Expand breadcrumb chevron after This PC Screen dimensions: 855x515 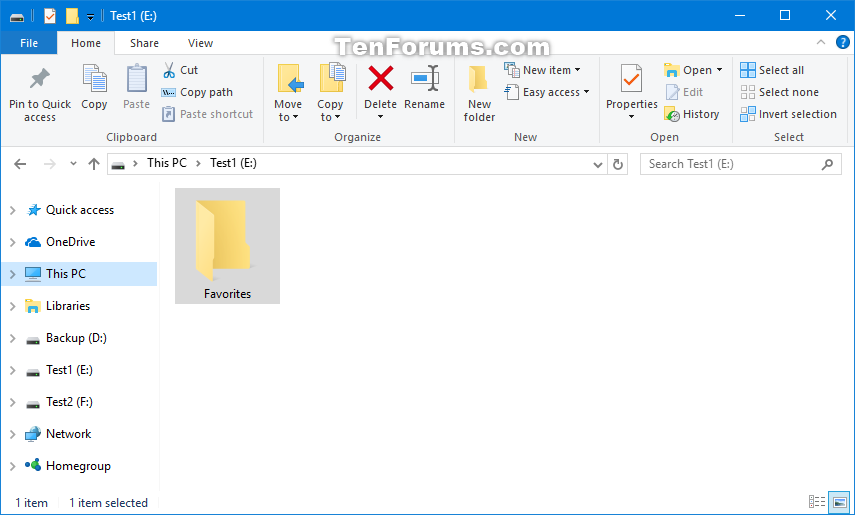198,164
